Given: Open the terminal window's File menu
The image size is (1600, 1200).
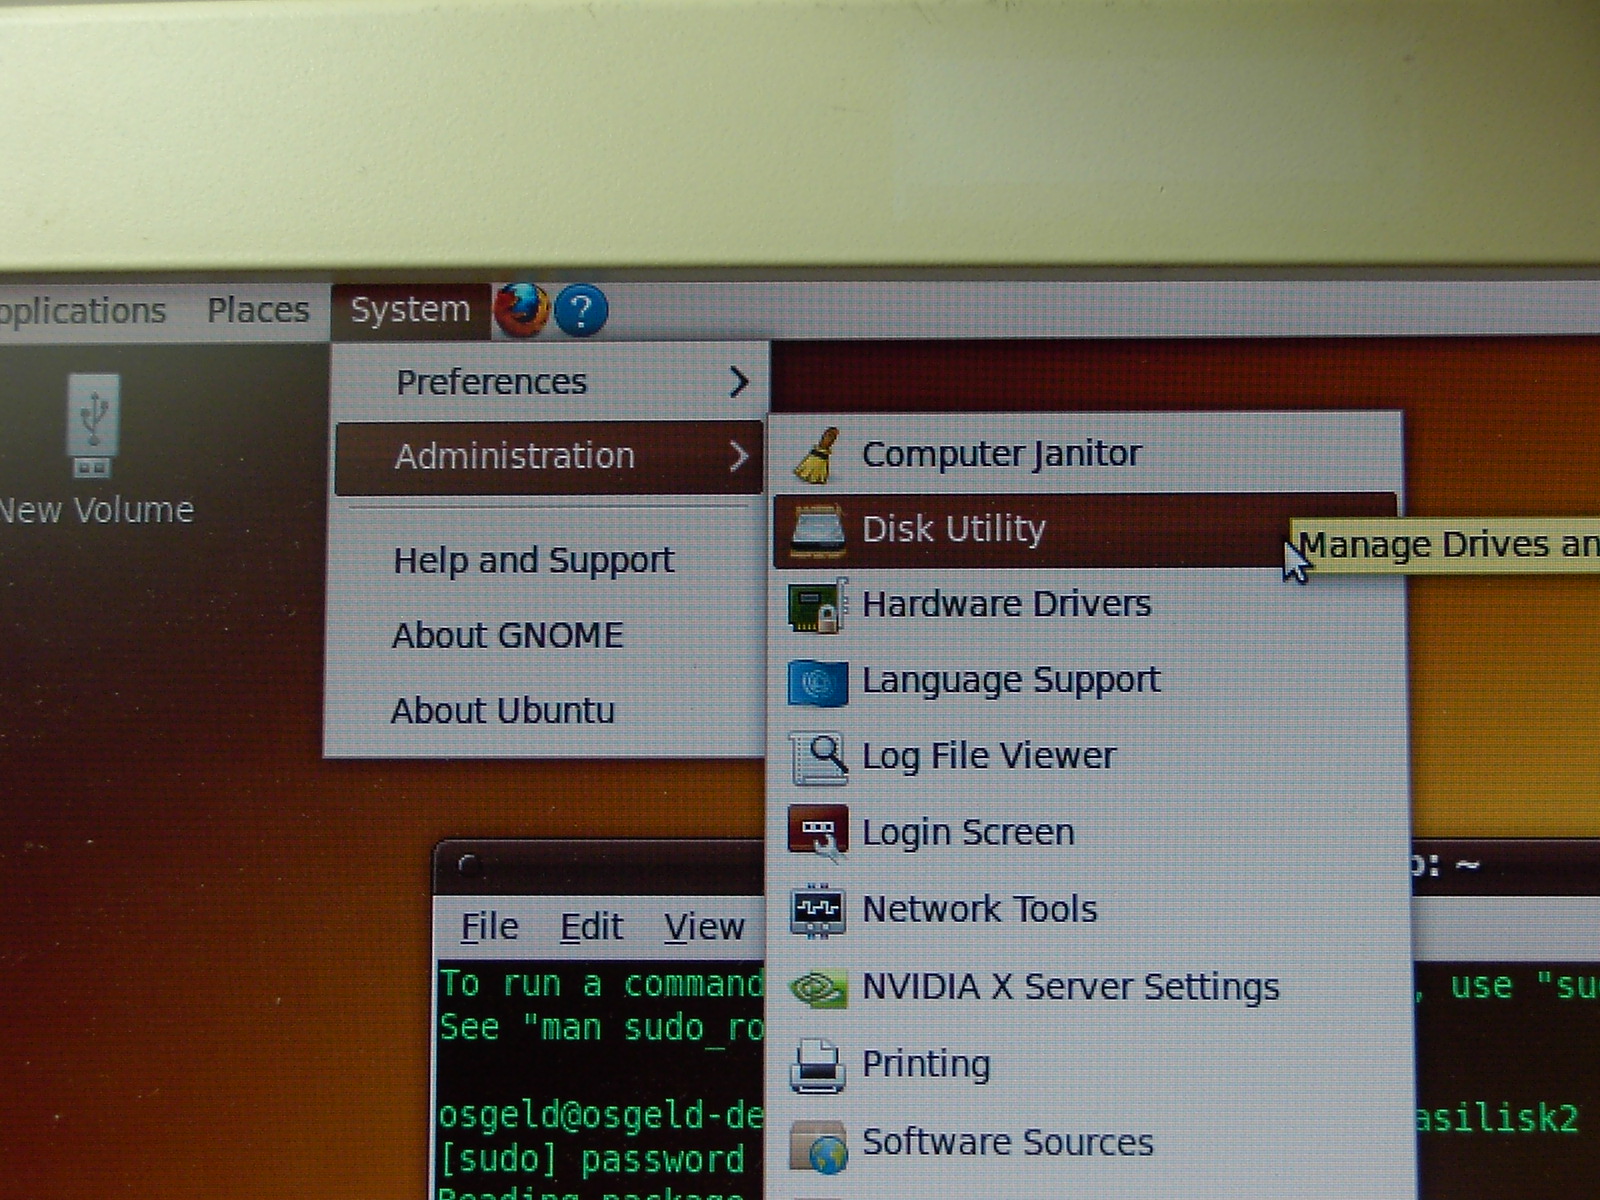Looking at the screenshot, I should [489, 927].
